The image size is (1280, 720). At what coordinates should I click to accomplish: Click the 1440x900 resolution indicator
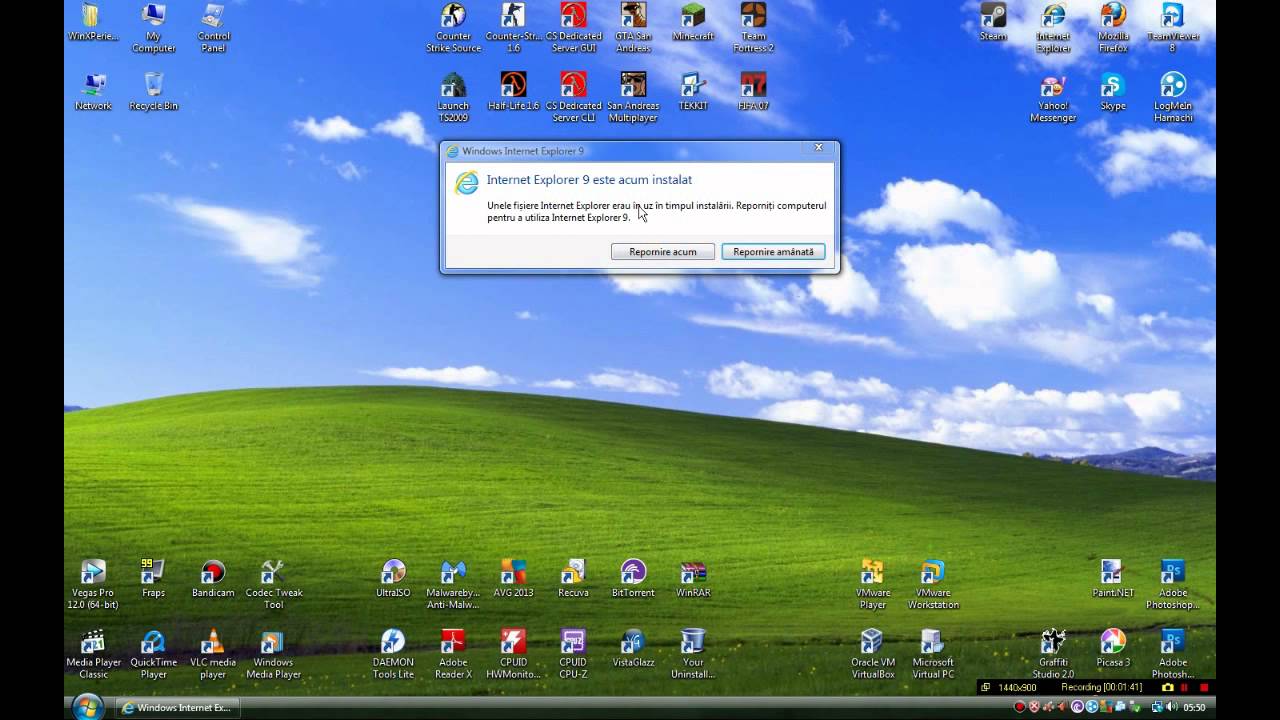coord(1017,687)
